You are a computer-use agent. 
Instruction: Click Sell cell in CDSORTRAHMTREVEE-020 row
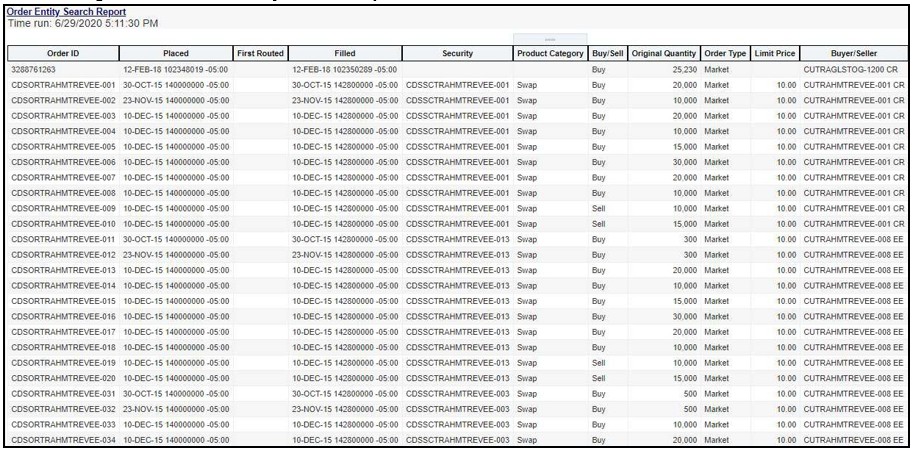(598, 378)
